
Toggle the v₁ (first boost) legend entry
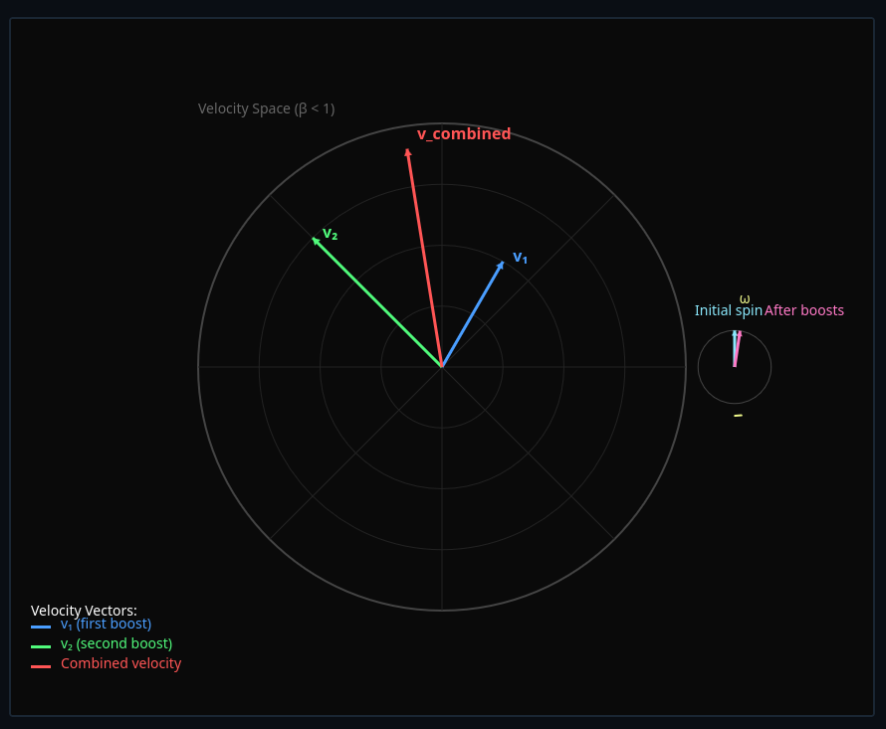(105, 623)
